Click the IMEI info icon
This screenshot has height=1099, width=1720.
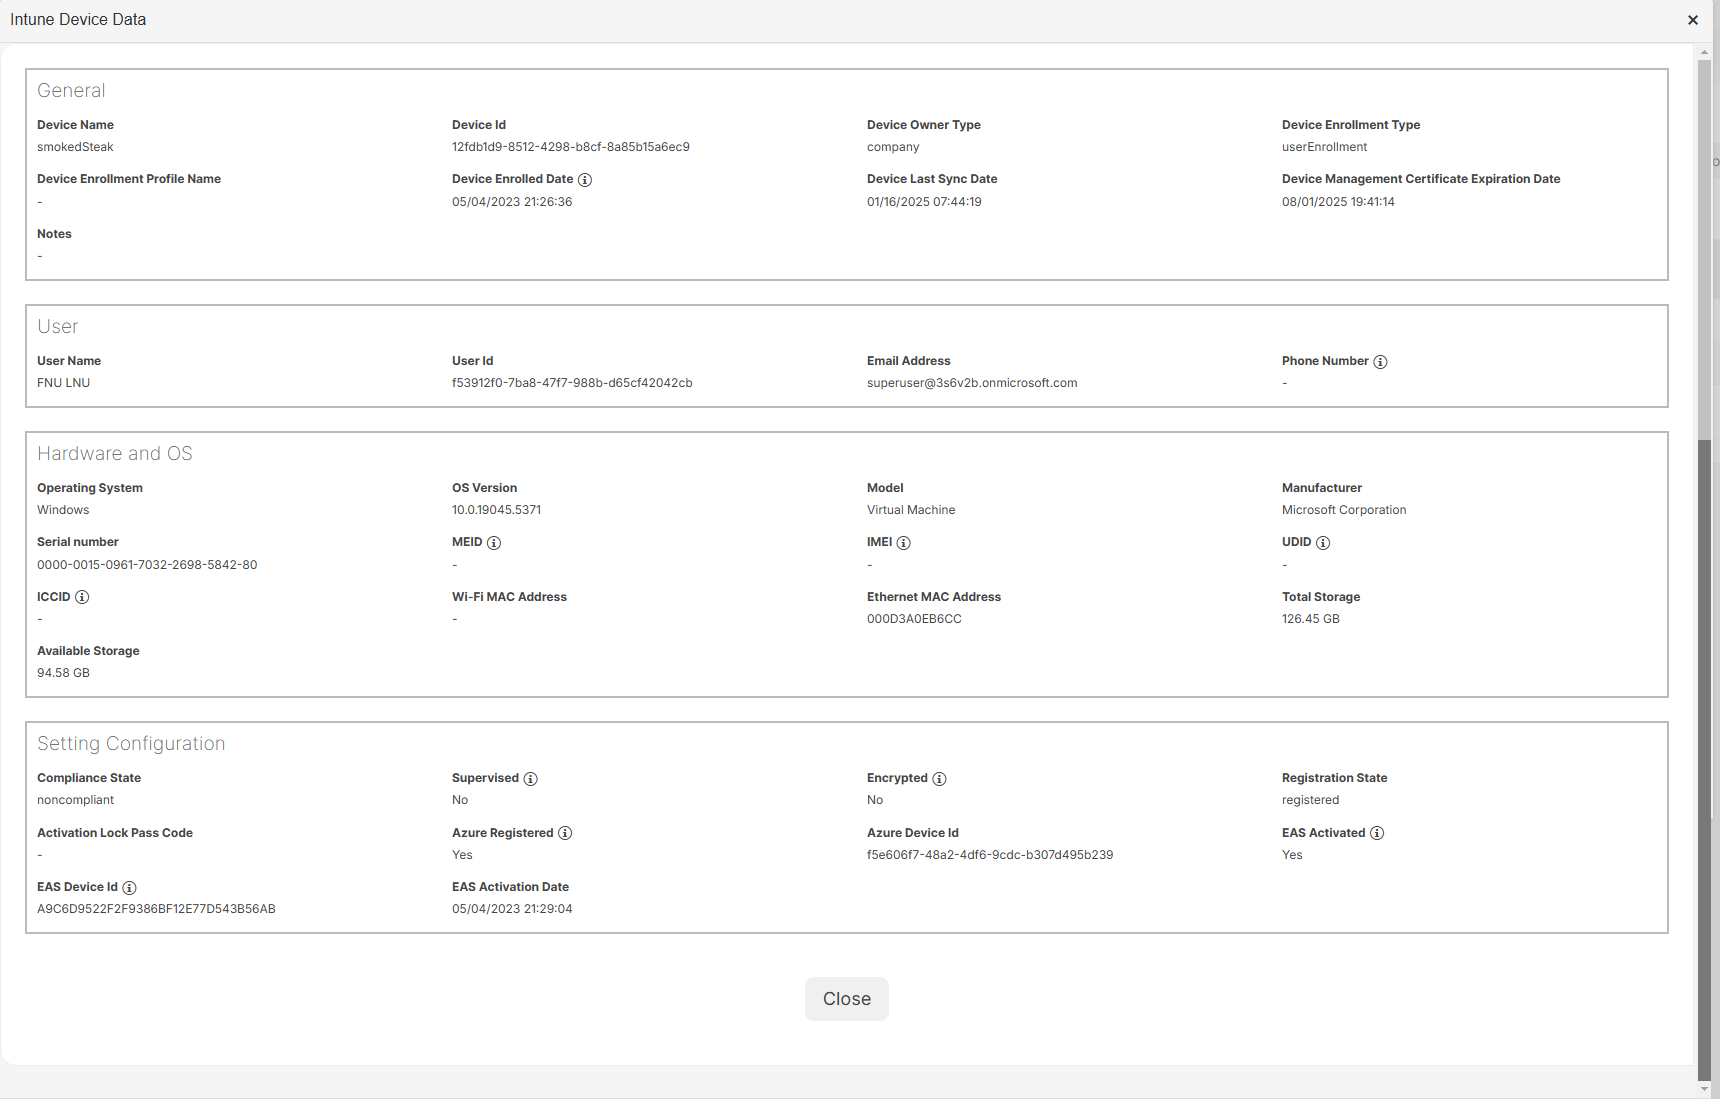(904, 543)
